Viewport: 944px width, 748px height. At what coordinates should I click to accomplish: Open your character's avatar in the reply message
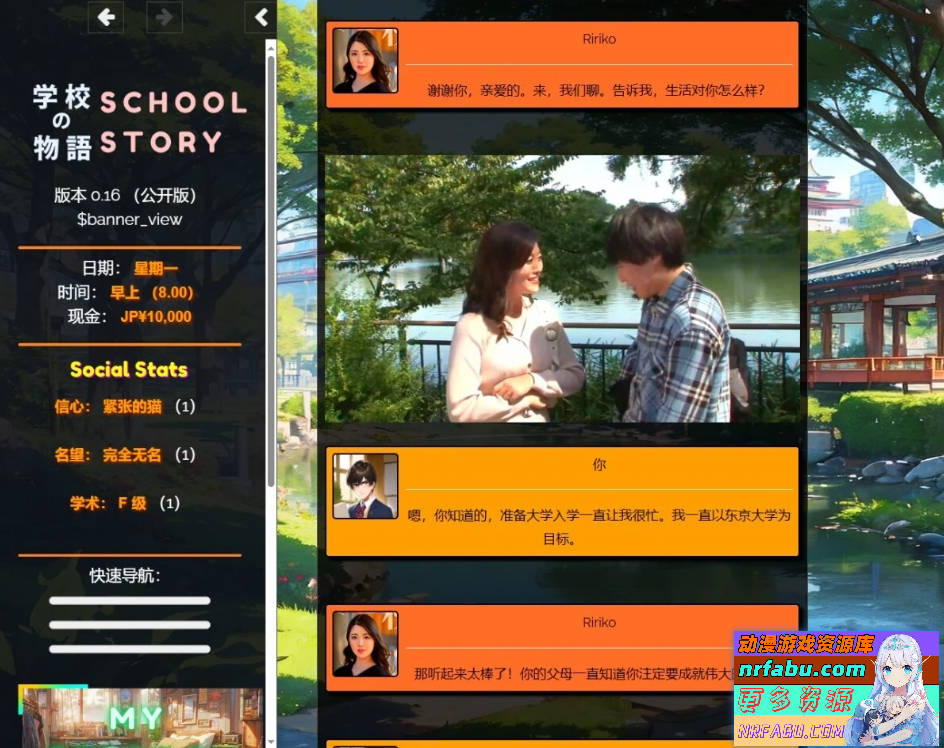coord(364,485)
